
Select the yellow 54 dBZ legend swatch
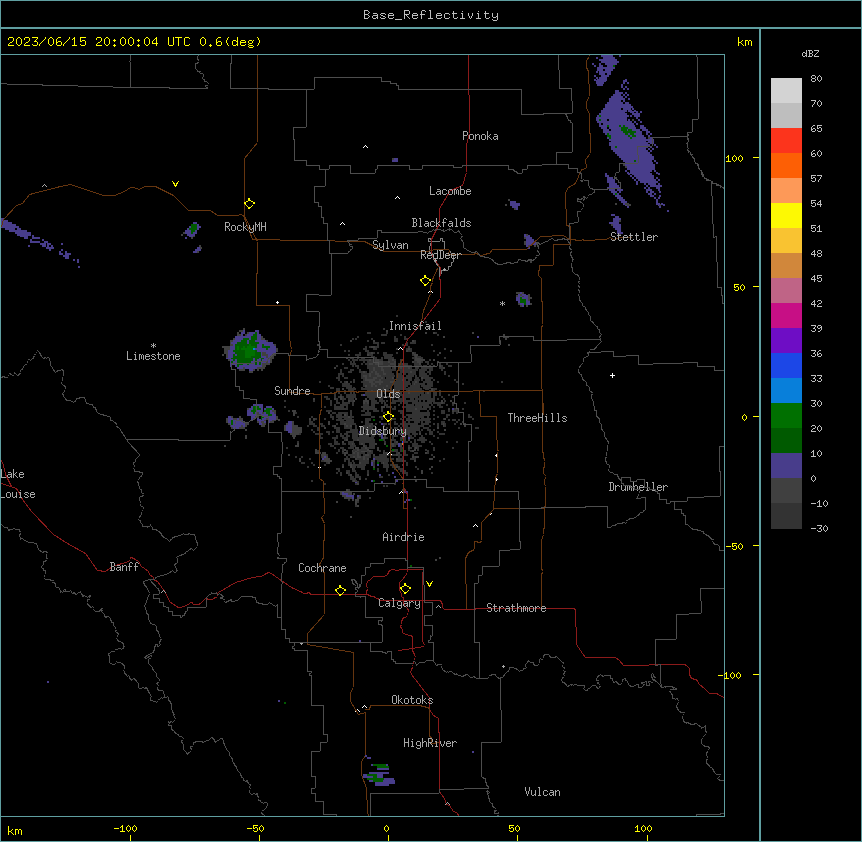click(786, 215)
